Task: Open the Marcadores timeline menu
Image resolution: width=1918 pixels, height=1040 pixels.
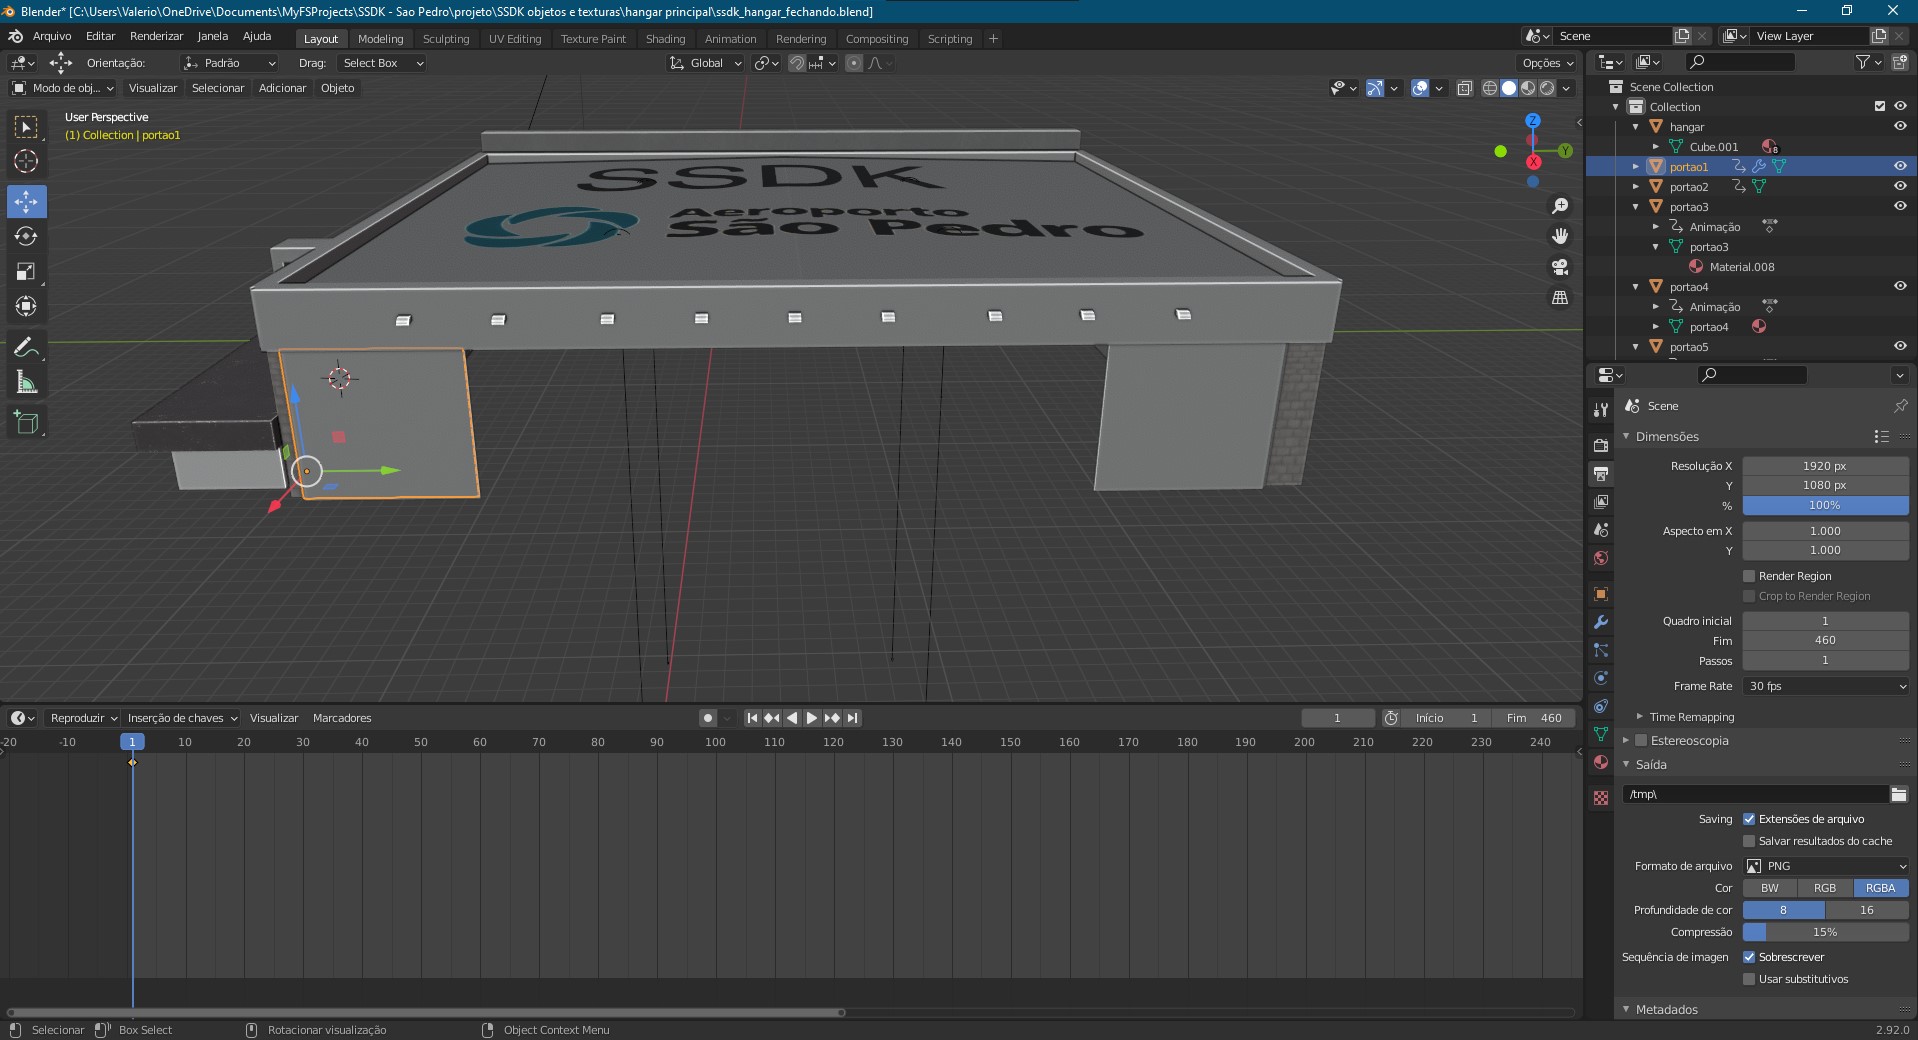Action: pyautogui.click(x=342, y=718)
